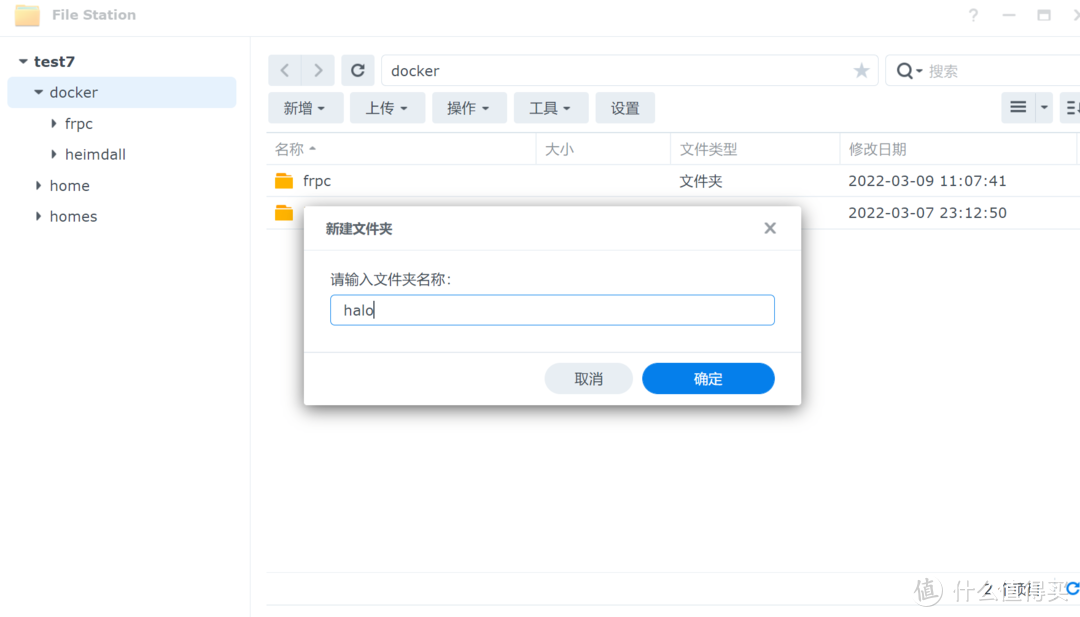The height and width of the screenshot is (617, 1080).
Task: Bookmark the docker path with the star
Action: 861,70
